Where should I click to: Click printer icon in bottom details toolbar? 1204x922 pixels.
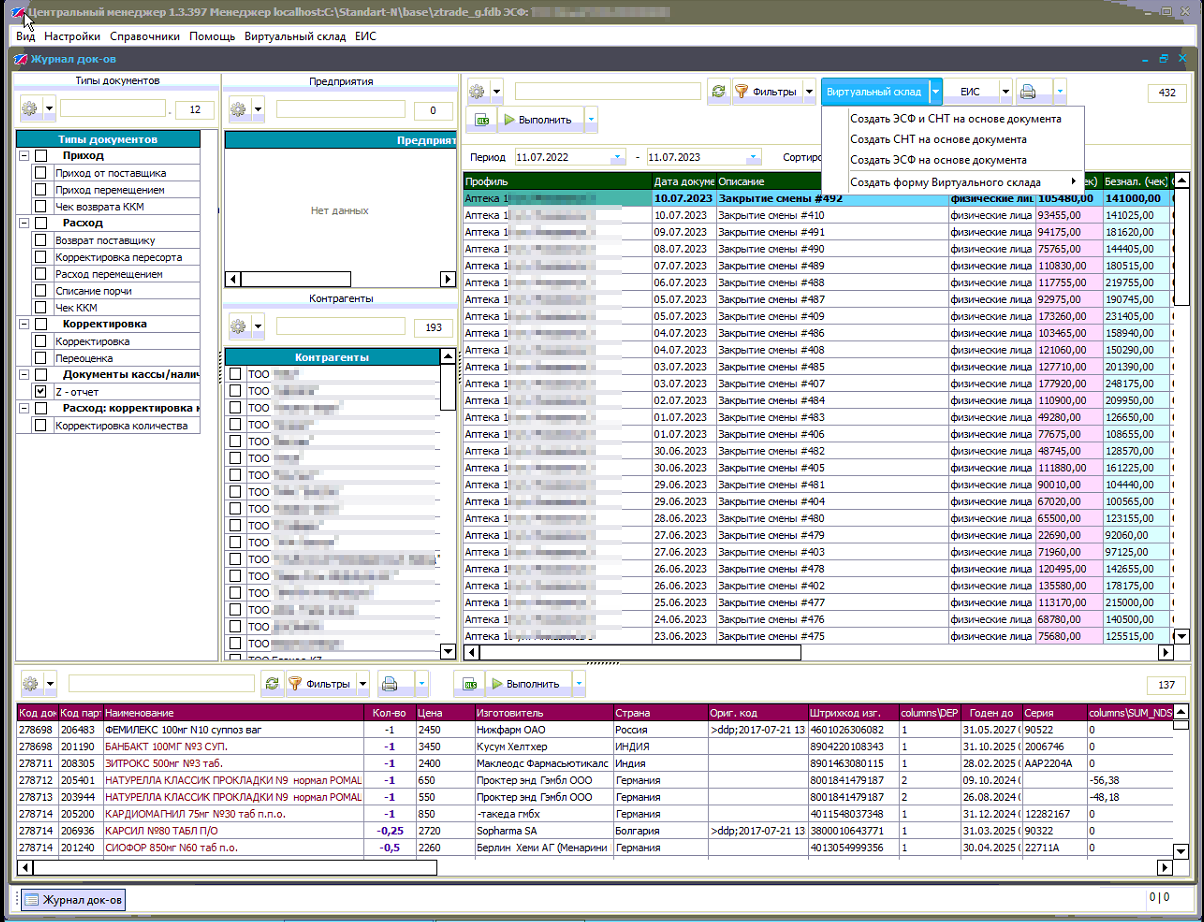[390, 684]
